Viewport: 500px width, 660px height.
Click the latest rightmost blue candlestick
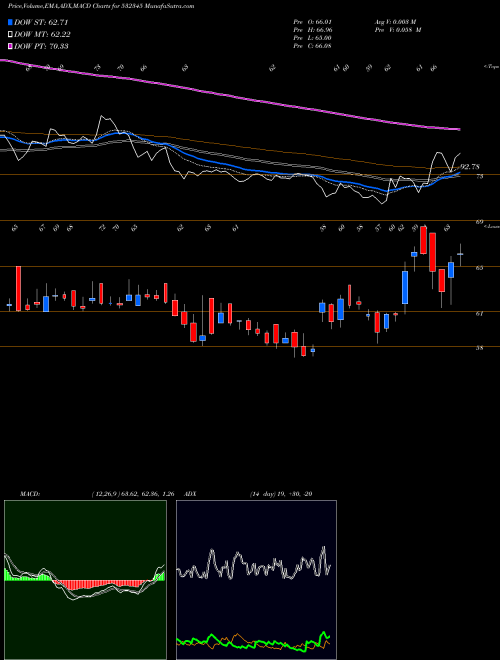coord(460,254)
